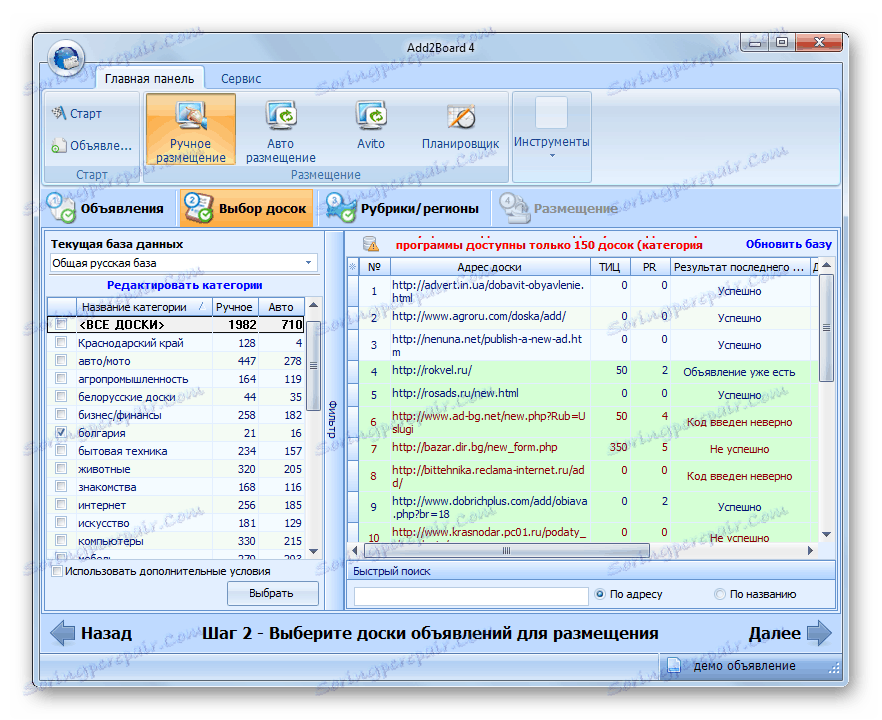The height and width of the screenshot is (720, 882).
Task: Select the По адресу radio button
Action: [x=600, y=594]
